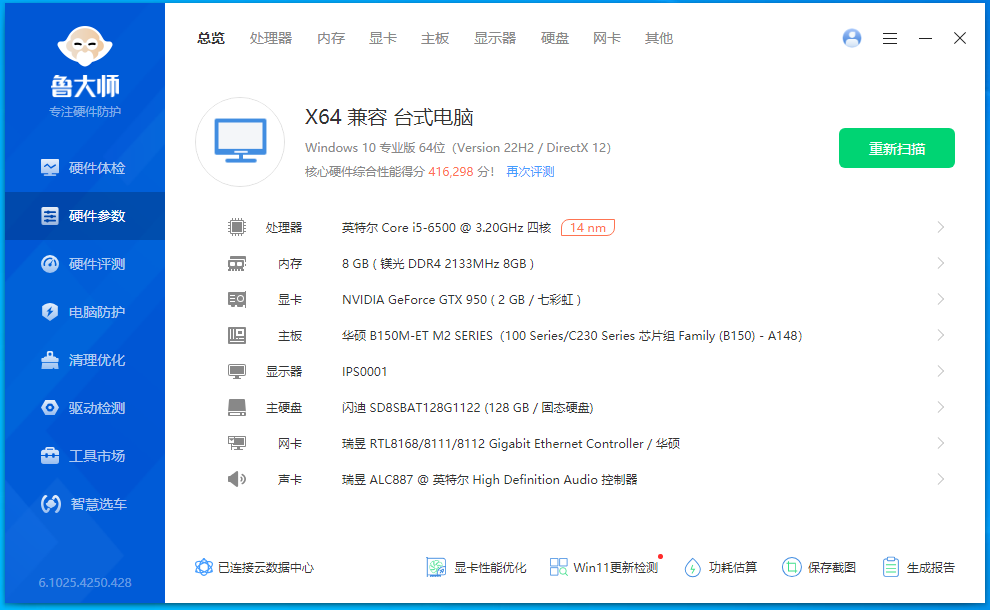Open 智慧选车 sidebar item
This screenshot has width=990, height=610.
(85, 504)
